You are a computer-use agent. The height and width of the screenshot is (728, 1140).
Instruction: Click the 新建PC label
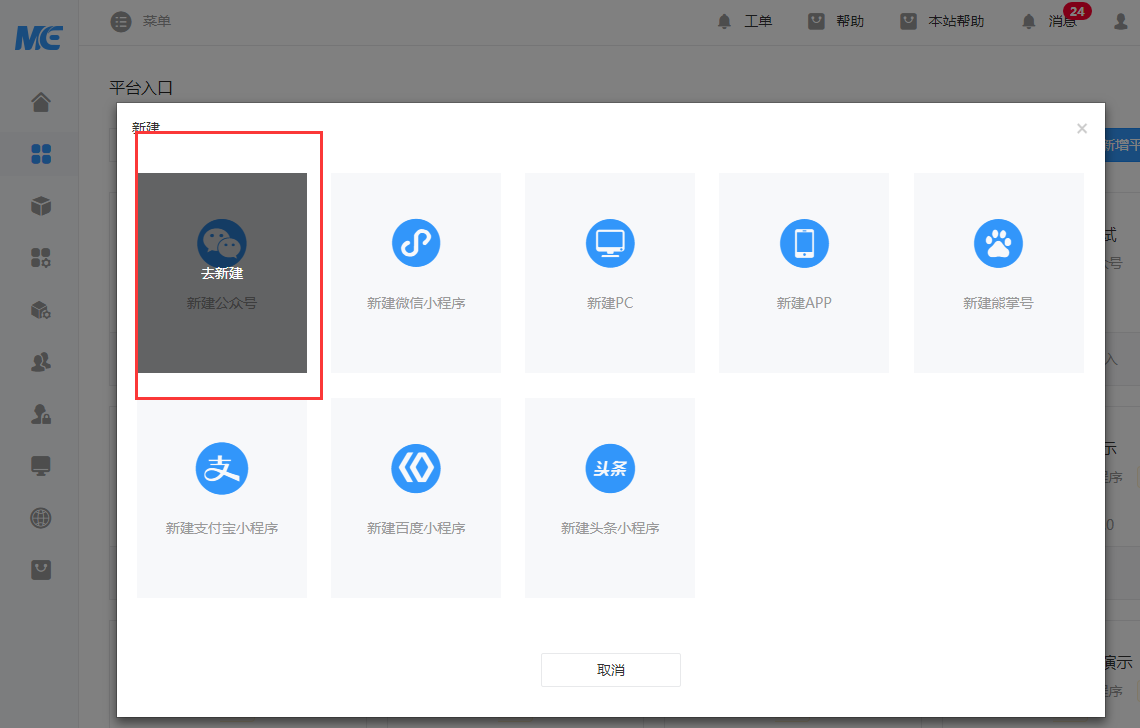610,303
